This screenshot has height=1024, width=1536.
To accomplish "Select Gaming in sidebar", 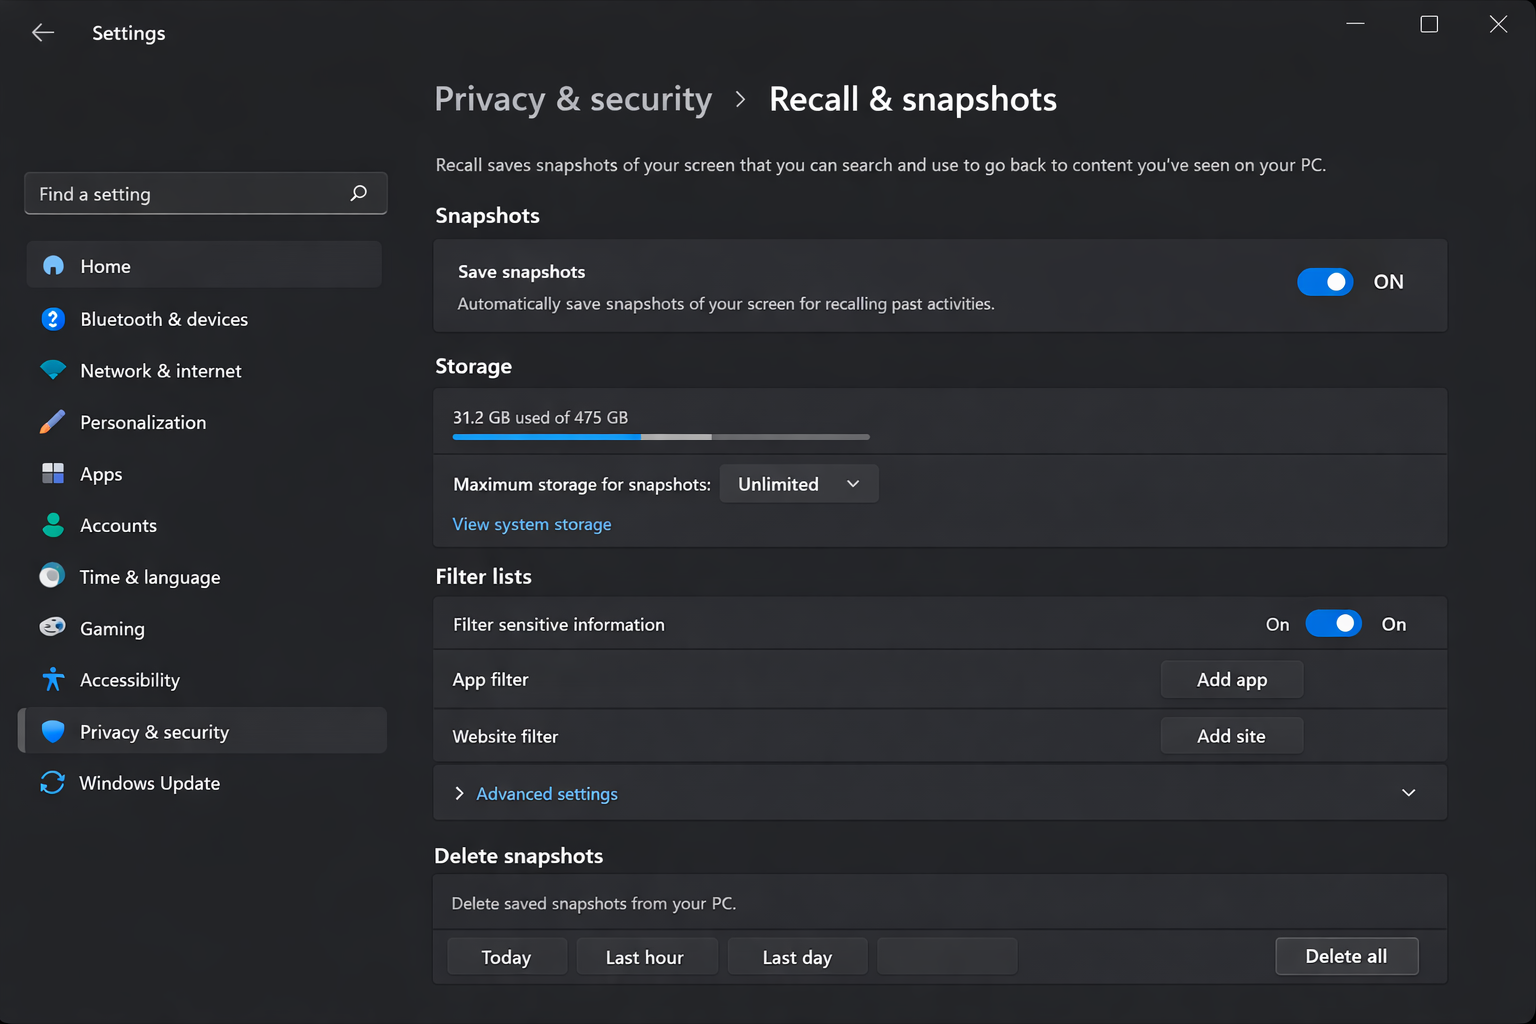I will [x=204, y=628].
